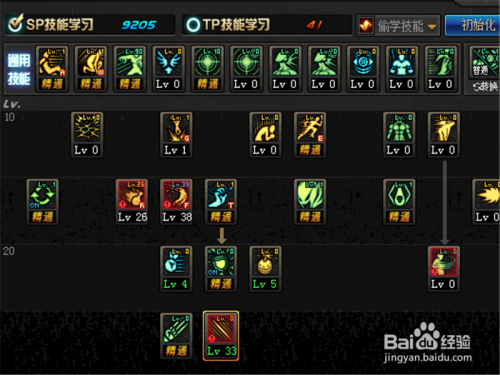
Task: Click the 转换 switch button
Action: click(x=486, y=87)
